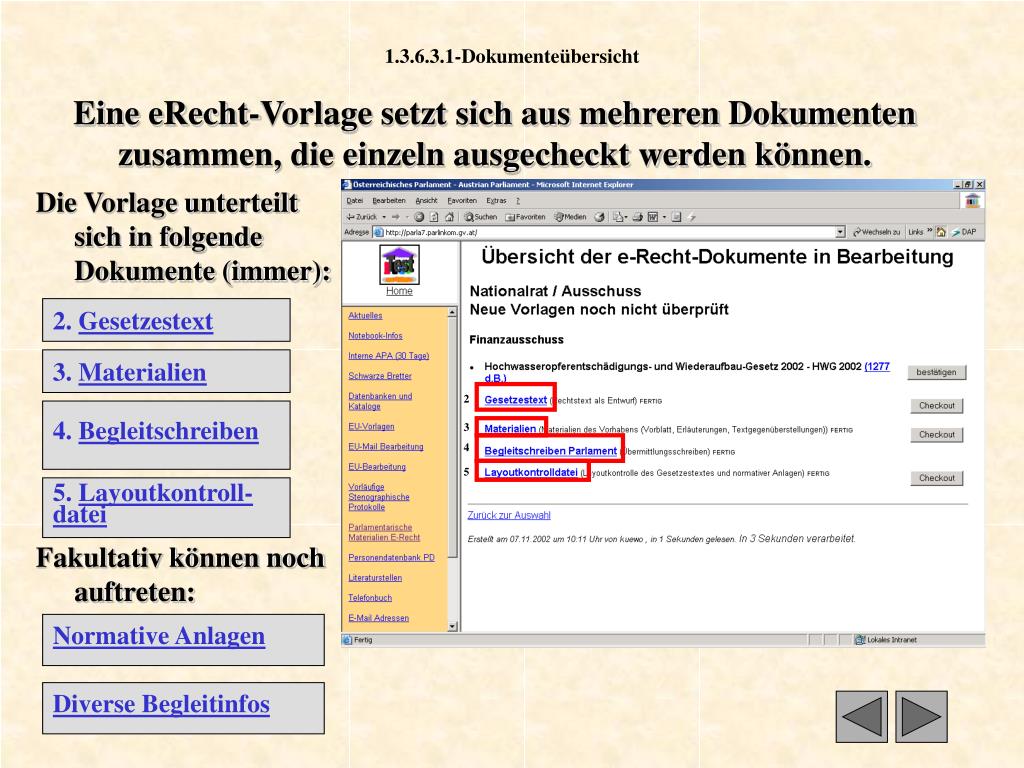Open the Datei menu
The image size is (1024, 768).
click(355, 200)
